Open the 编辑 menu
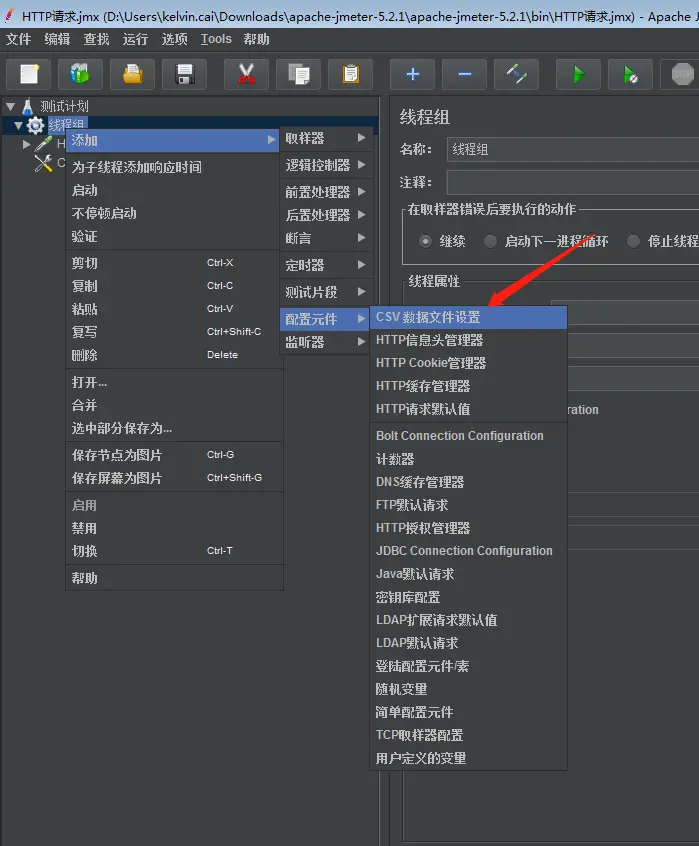Viewport: 699px width, 846px height. [x=57, y=39]
